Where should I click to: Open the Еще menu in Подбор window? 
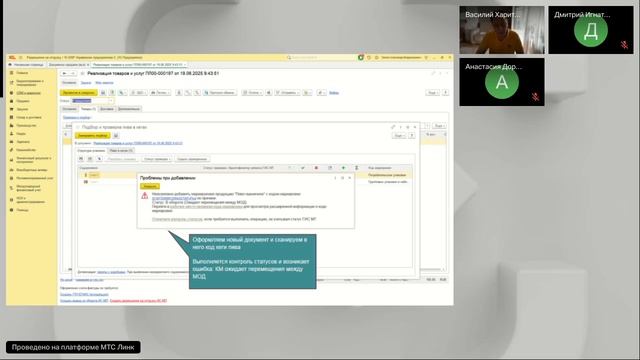click(x=399, y=136)
